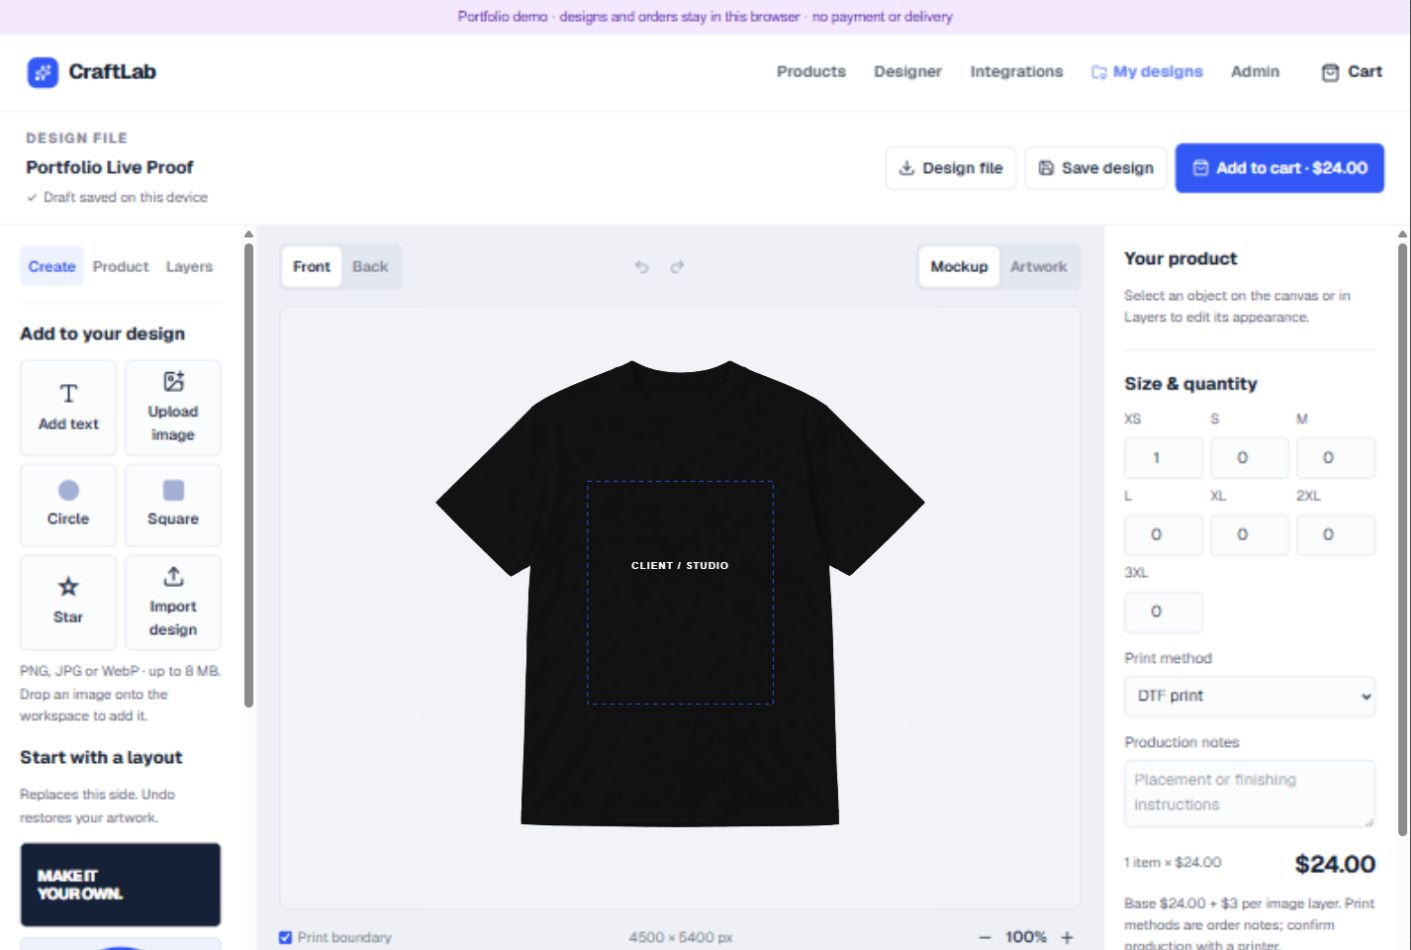Select the XS quantity field
The image size is (1411, 950).
[x=1163, y=458]
